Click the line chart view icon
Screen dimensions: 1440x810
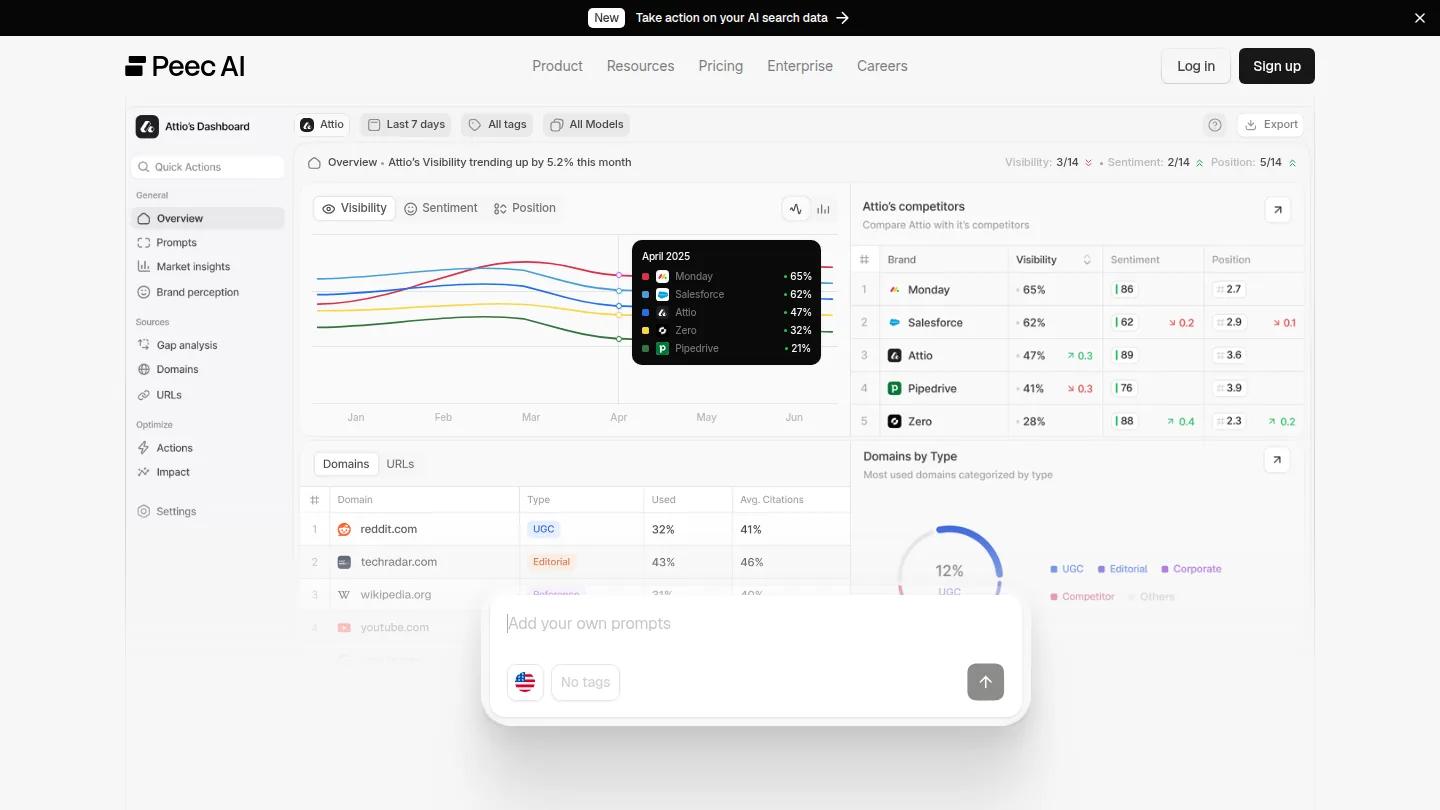pyautogui.click(x=796, y=209)
